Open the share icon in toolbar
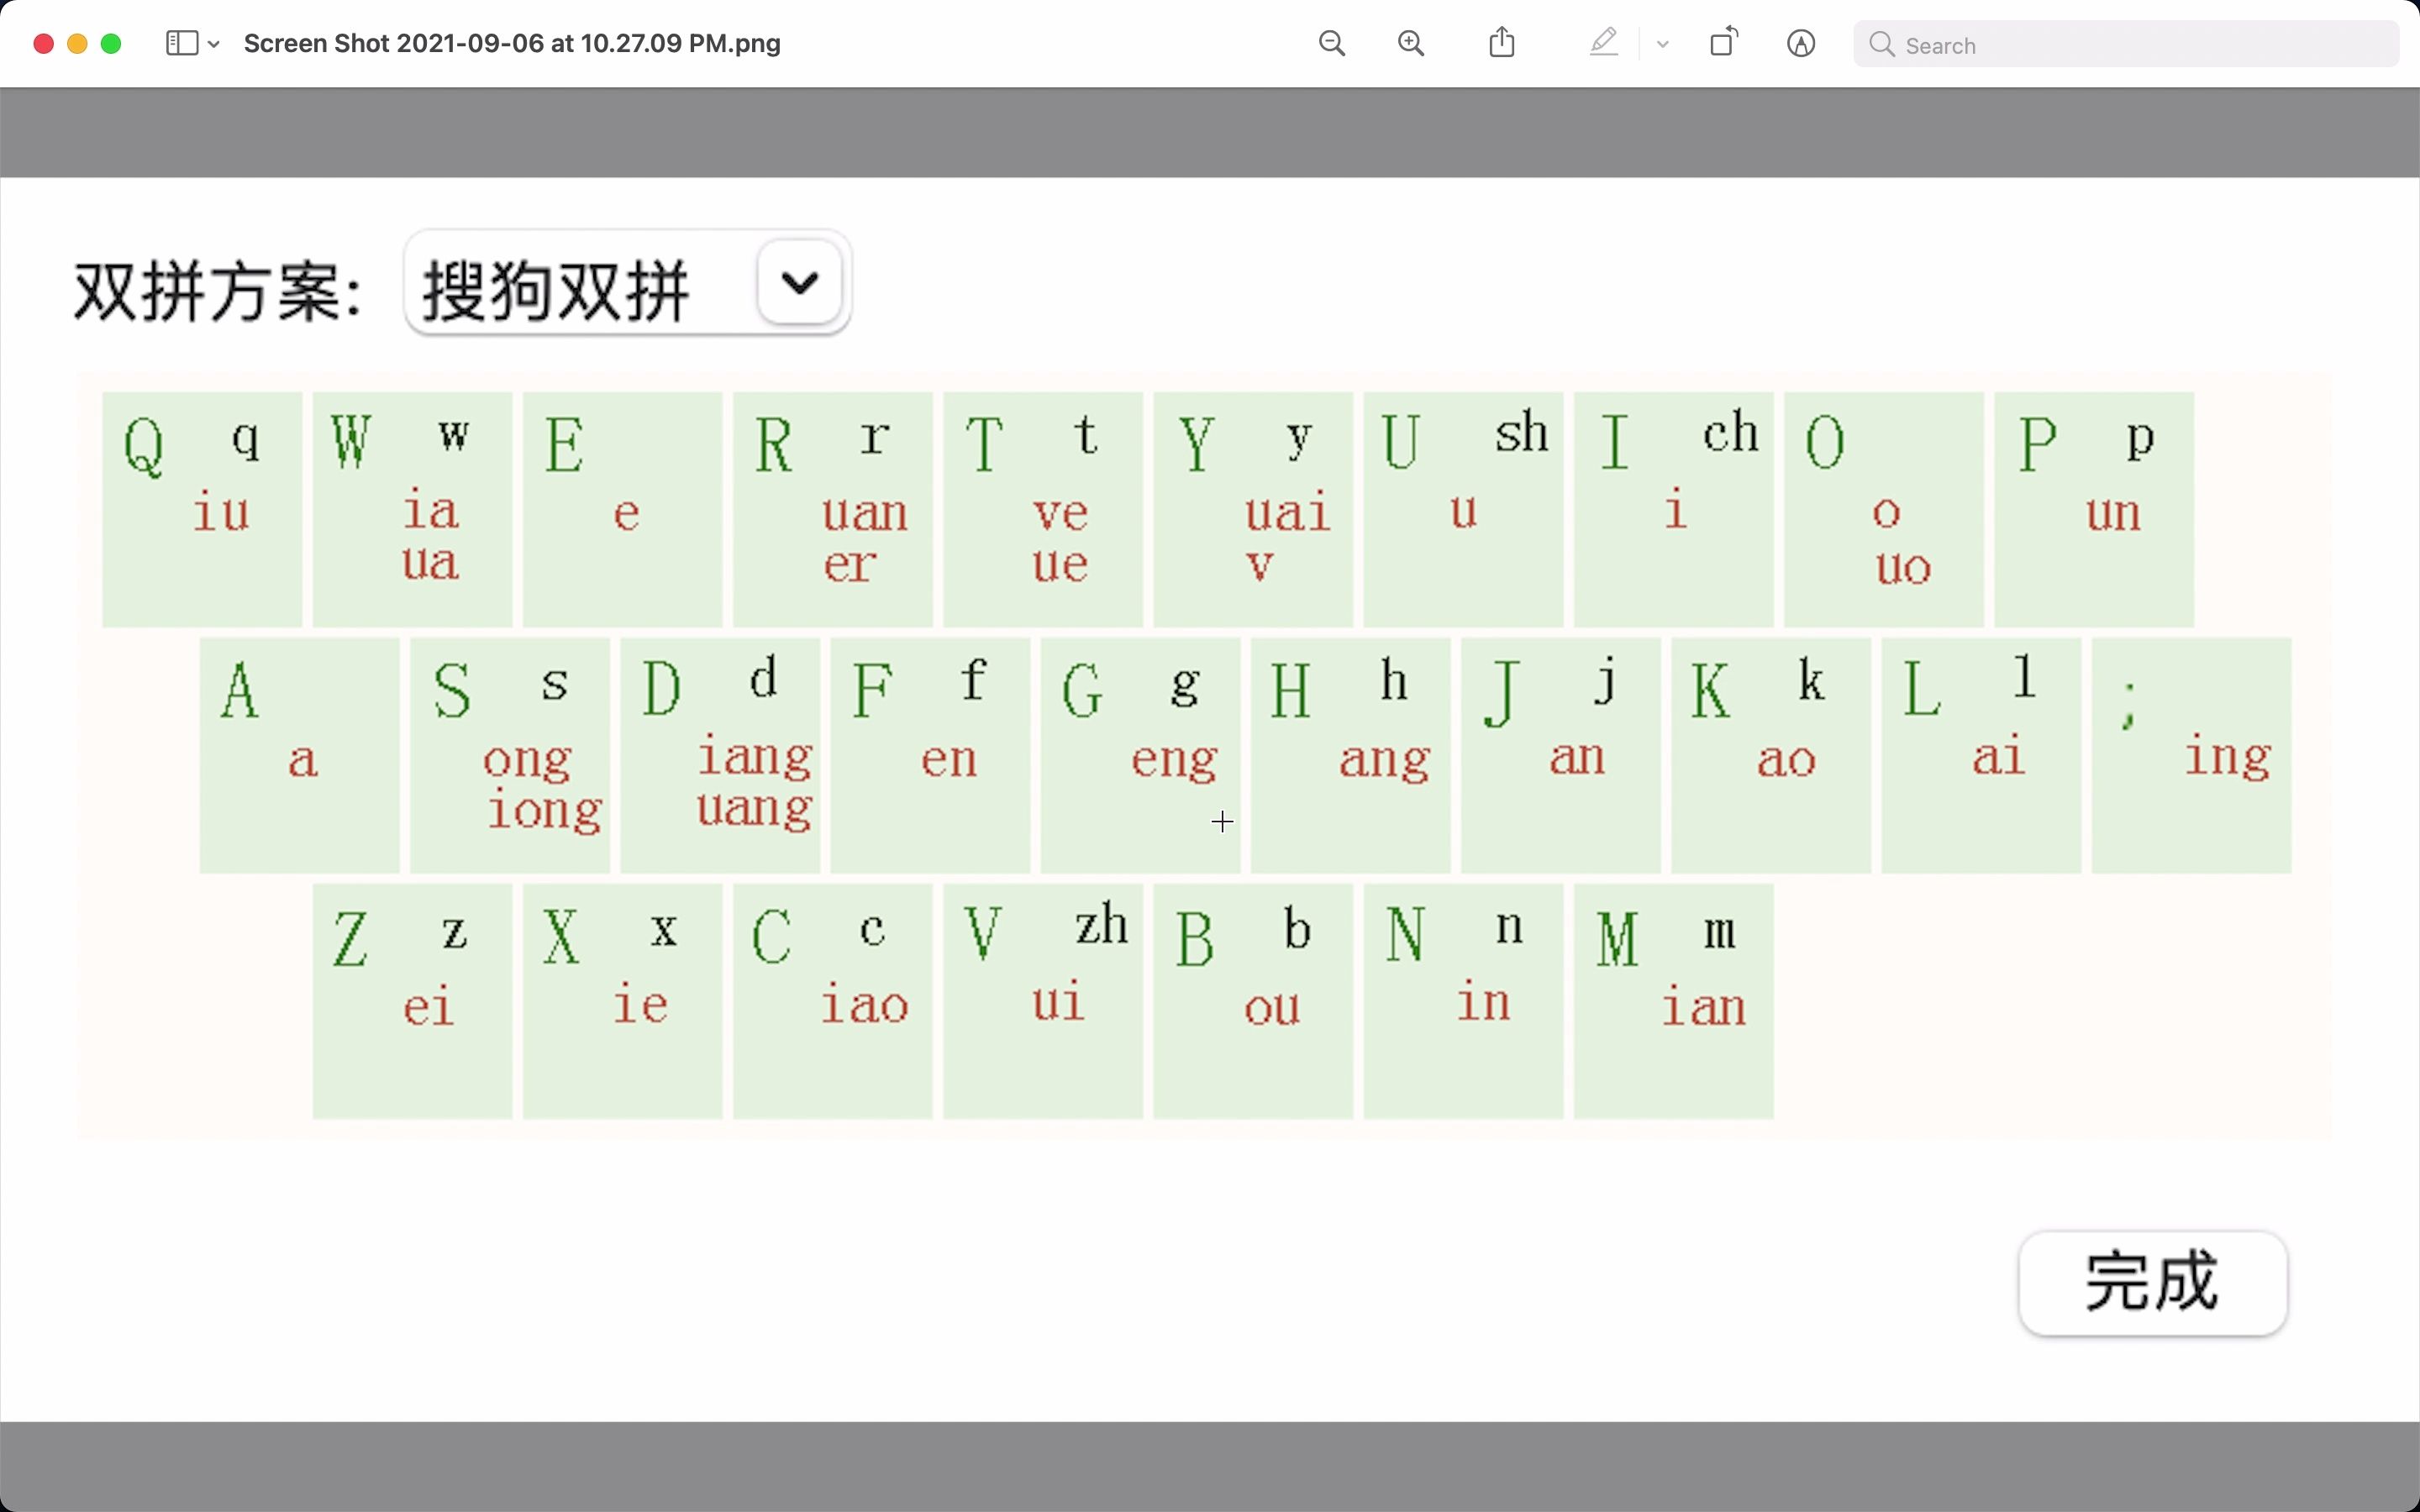2420x1512 pixels. [x=1502, y=42]
